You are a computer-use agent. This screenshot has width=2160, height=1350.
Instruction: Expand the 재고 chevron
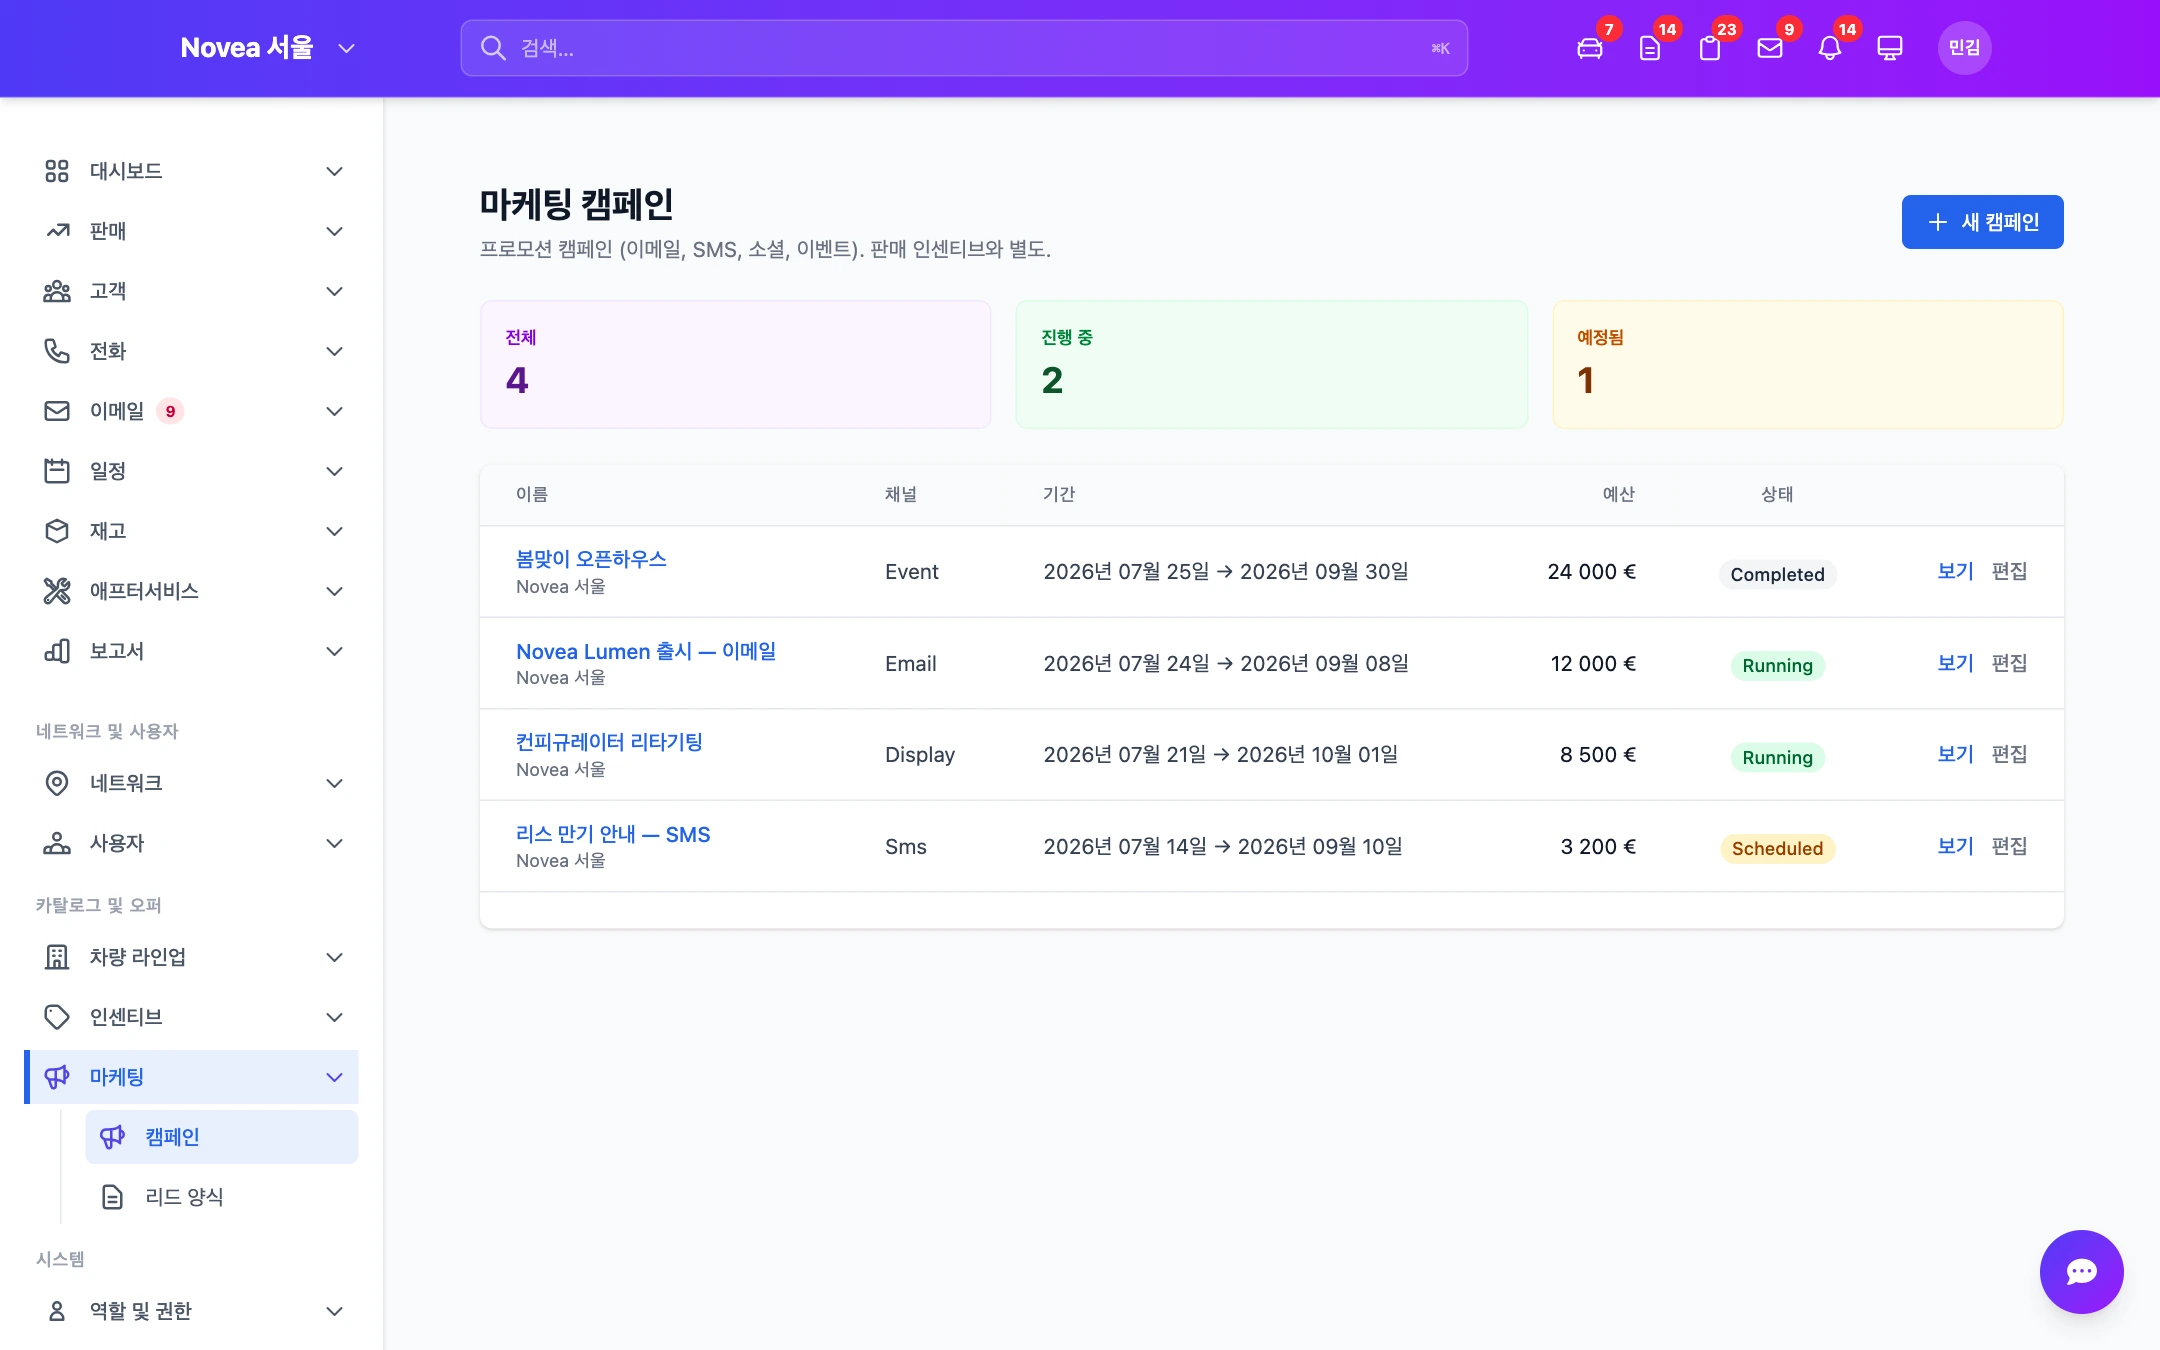(x=335, y=531)
